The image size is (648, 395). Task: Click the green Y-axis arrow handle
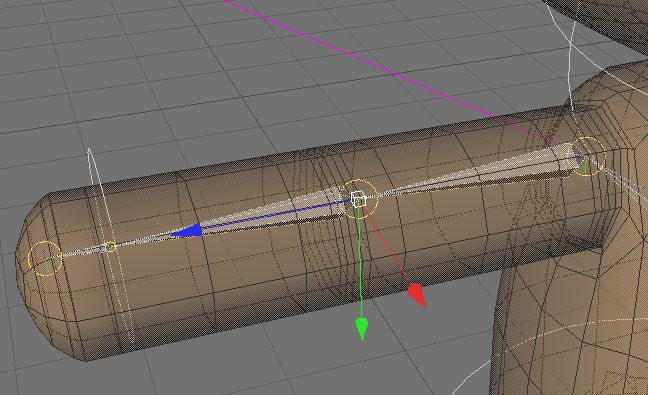click(362, 329)
